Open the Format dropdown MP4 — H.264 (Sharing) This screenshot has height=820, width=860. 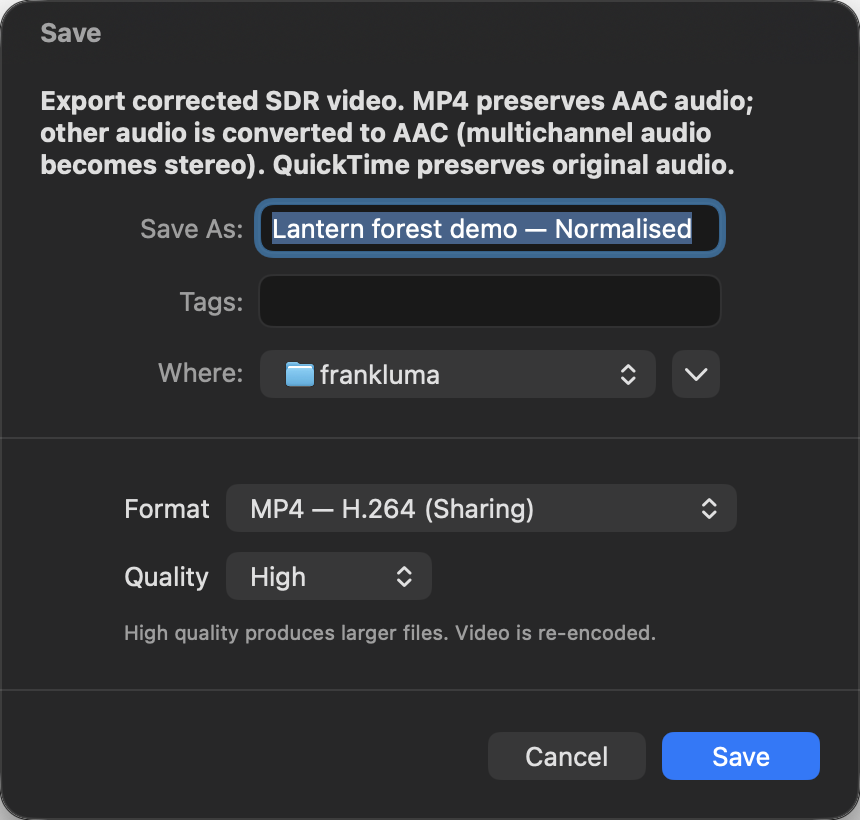coord(481,508)
